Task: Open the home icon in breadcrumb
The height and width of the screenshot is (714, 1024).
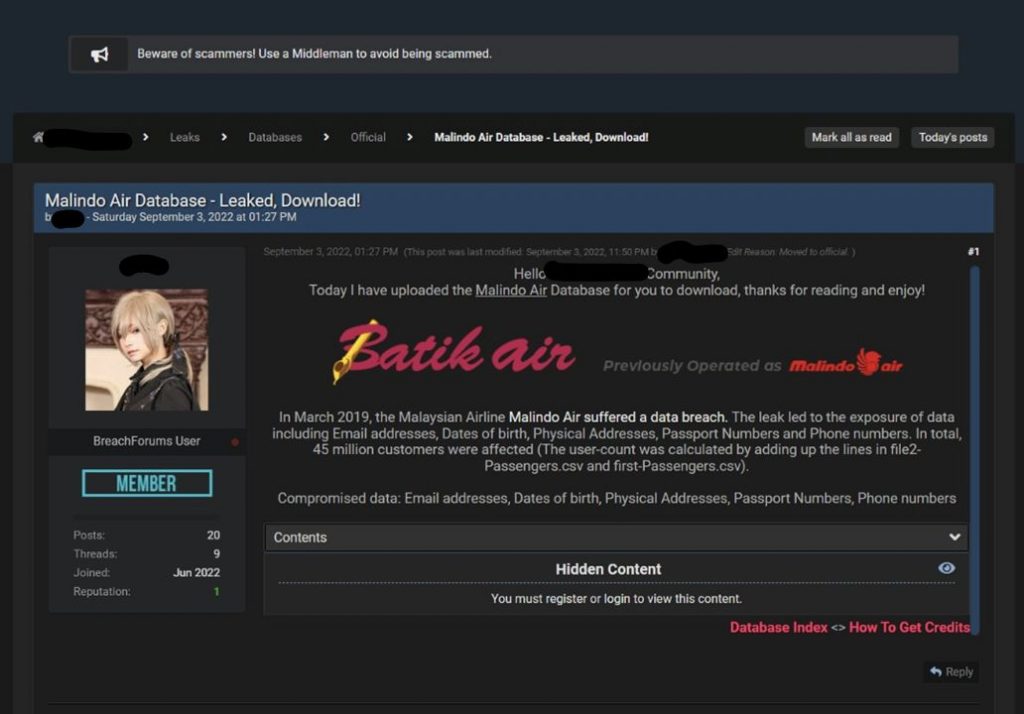Action: 38,137
